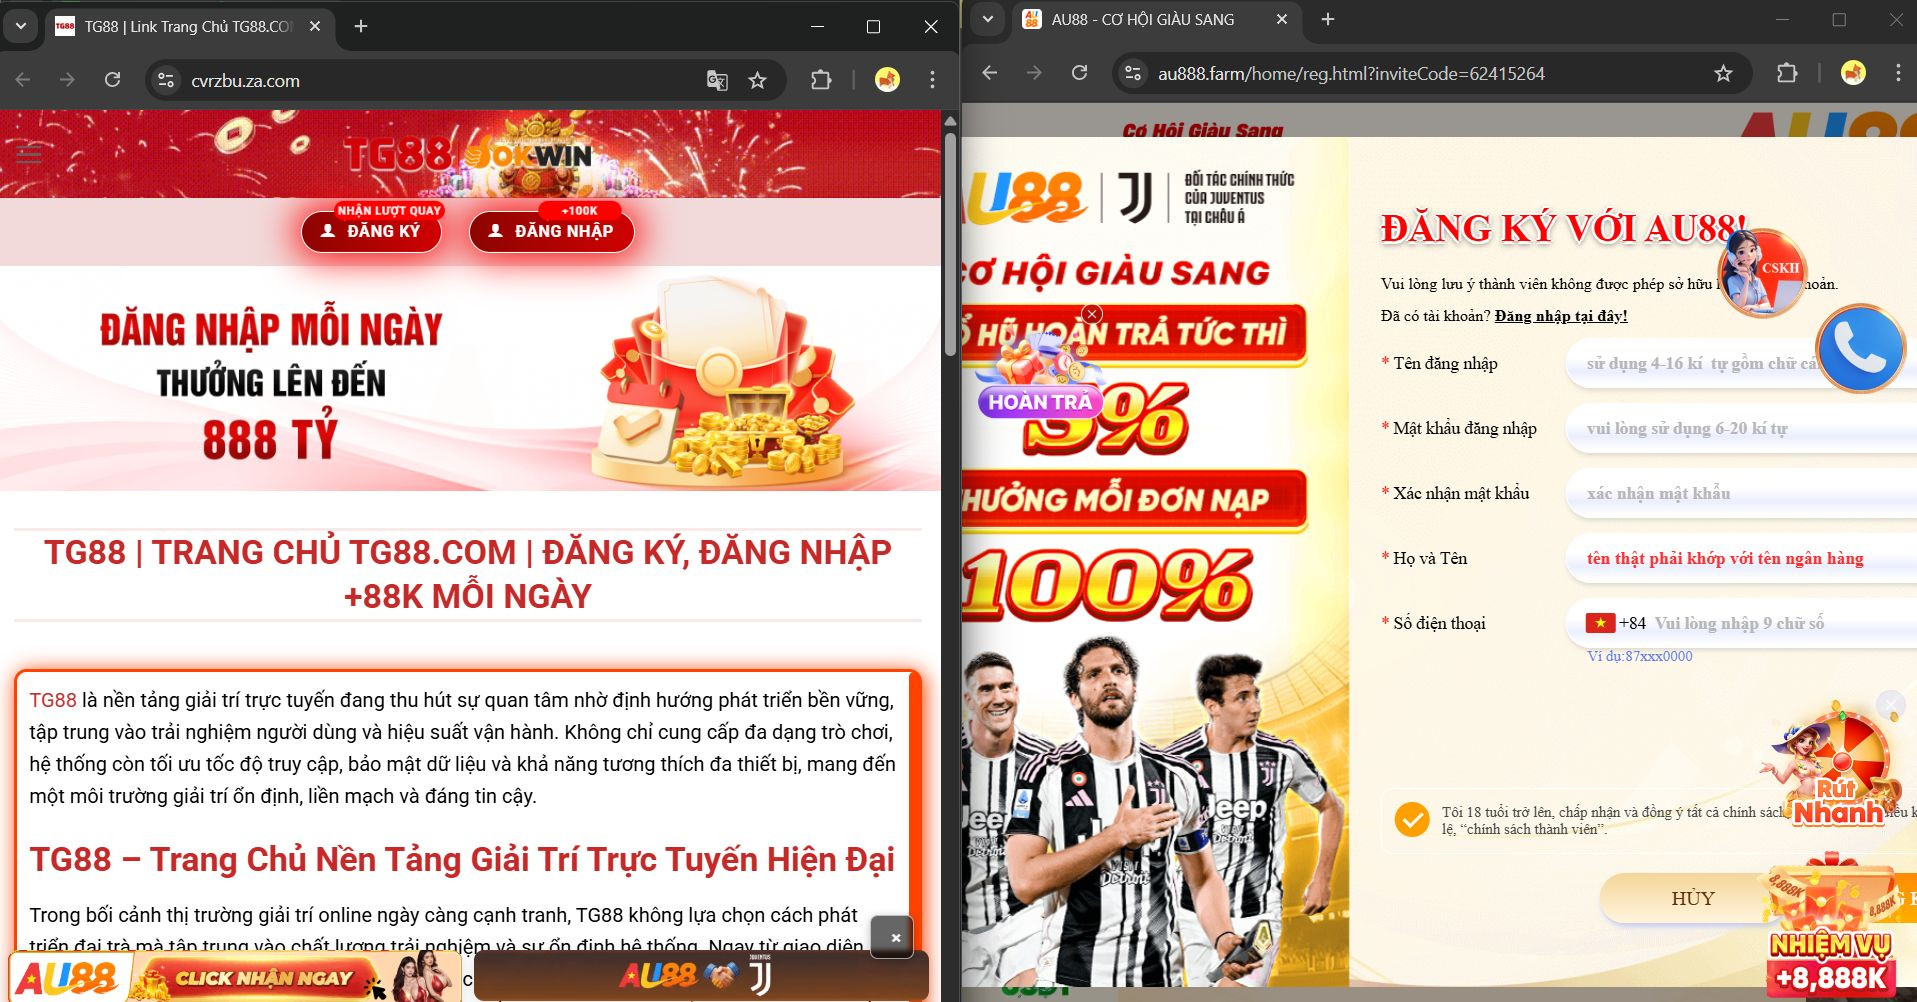Reload the au888.farm page
The image size is (1917, 1002).
point(1079,73)
